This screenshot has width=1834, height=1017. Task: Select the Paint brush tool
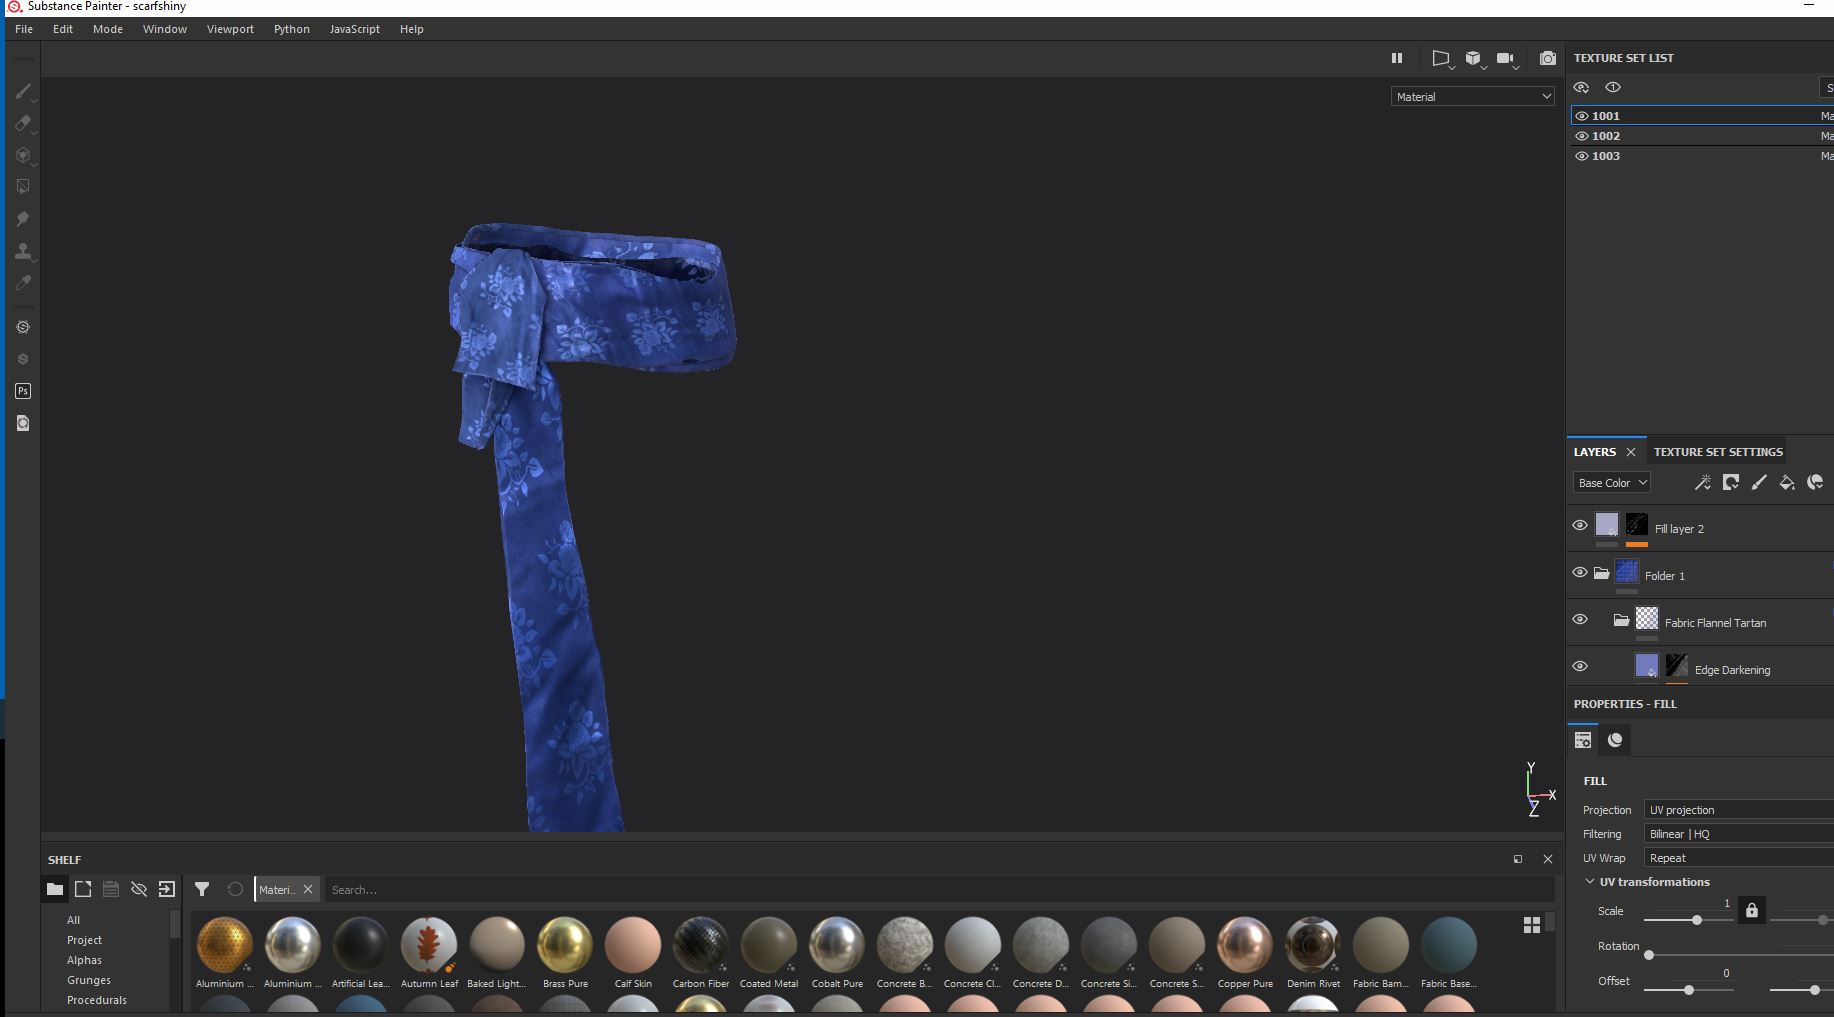coord(23,92)
